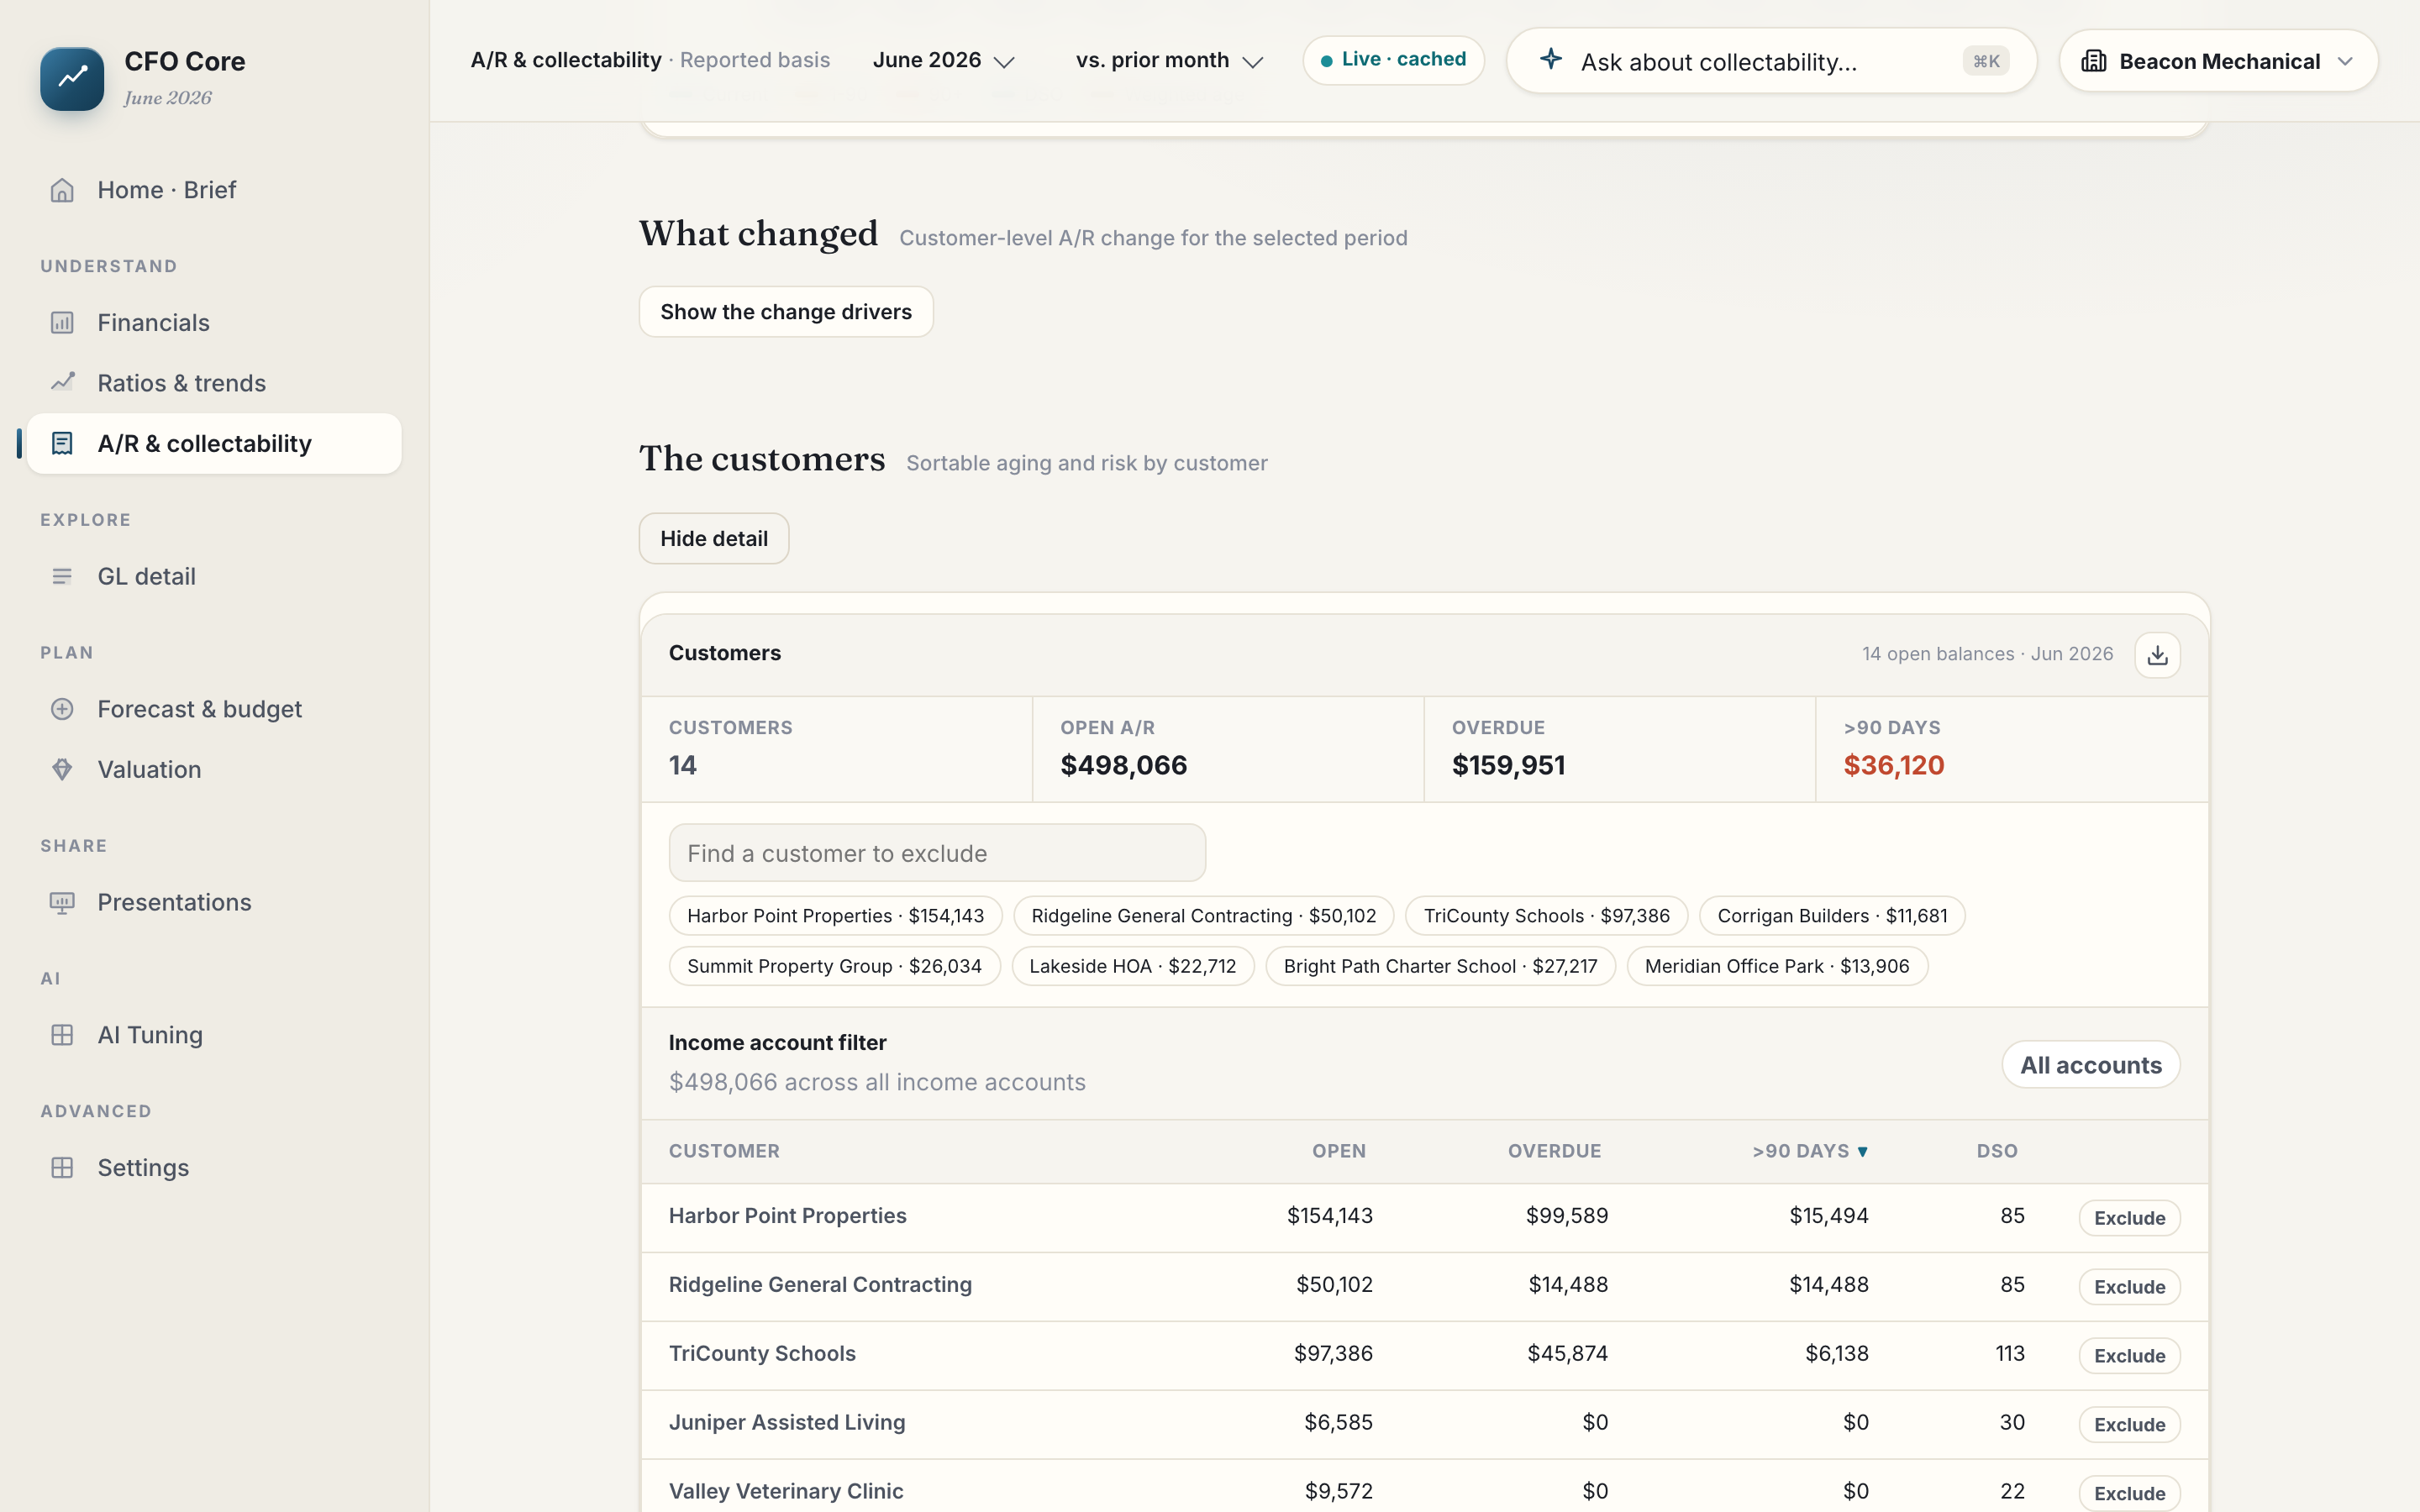Toggle Summit Property Group · $26,034 chip
Viewport: 2420px width, 1512px height.
tap(834, 966)
